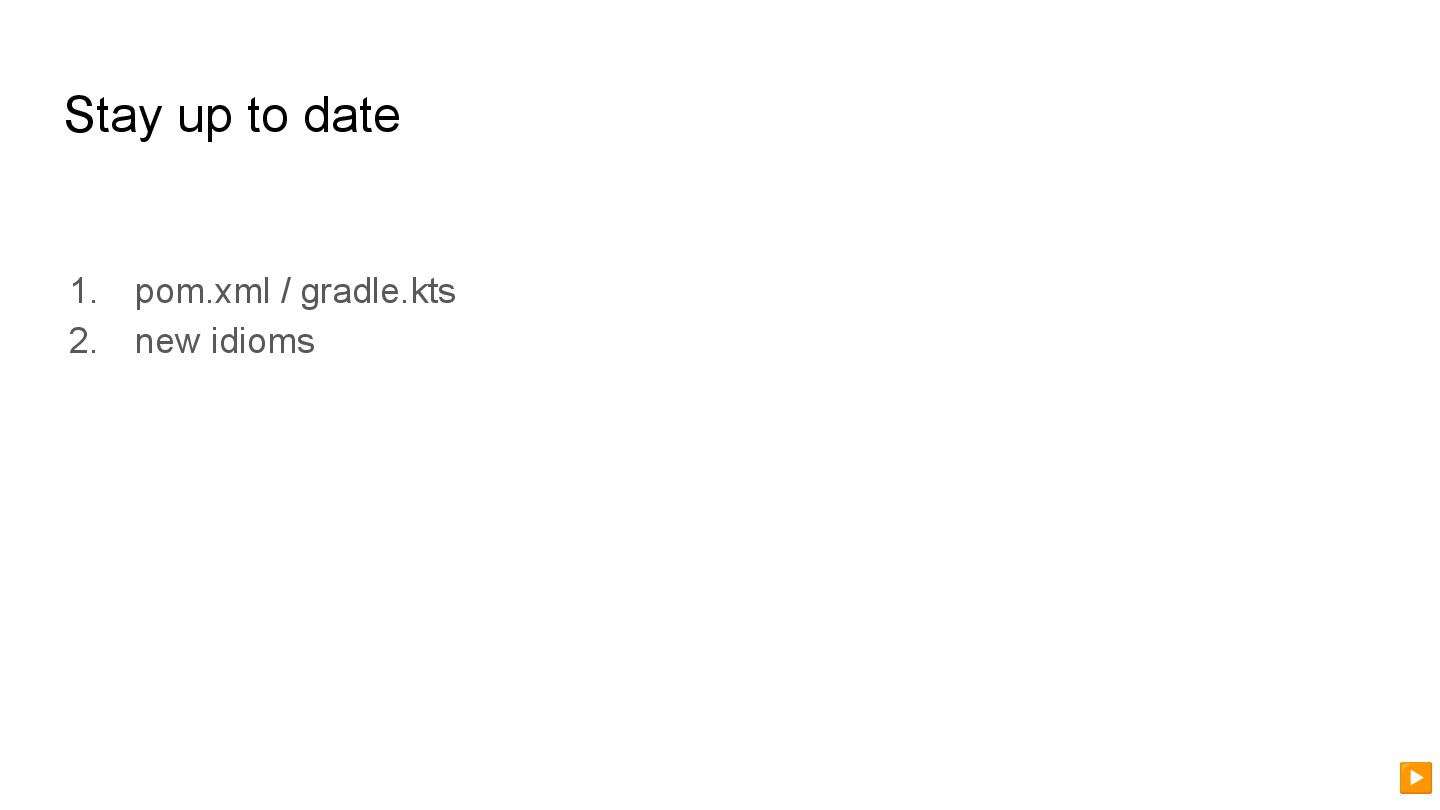
Task: Select the "Stay up to date" heading
Action: tap(232, 115)
